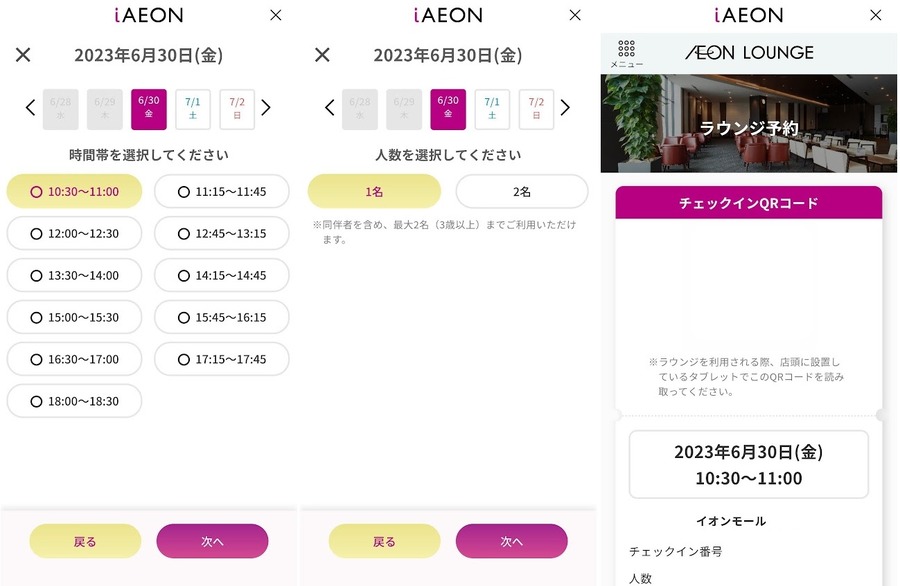Viewport: 900px width, 586px height.
Task: Select 7/1 土 tab on people-count screen
Action: (492, 108)
